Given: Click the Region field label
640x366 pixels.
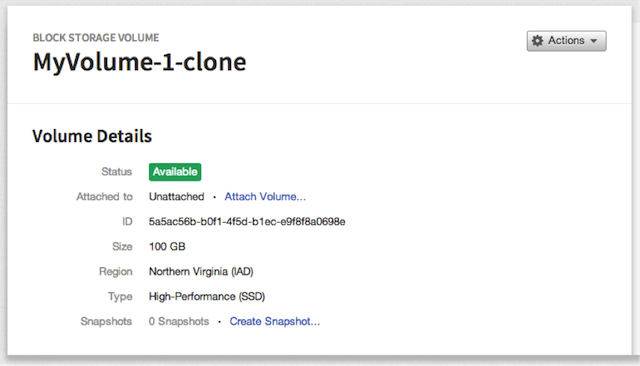Looking at the screenshot, I should pyautogui.click(x=116, y=272).
